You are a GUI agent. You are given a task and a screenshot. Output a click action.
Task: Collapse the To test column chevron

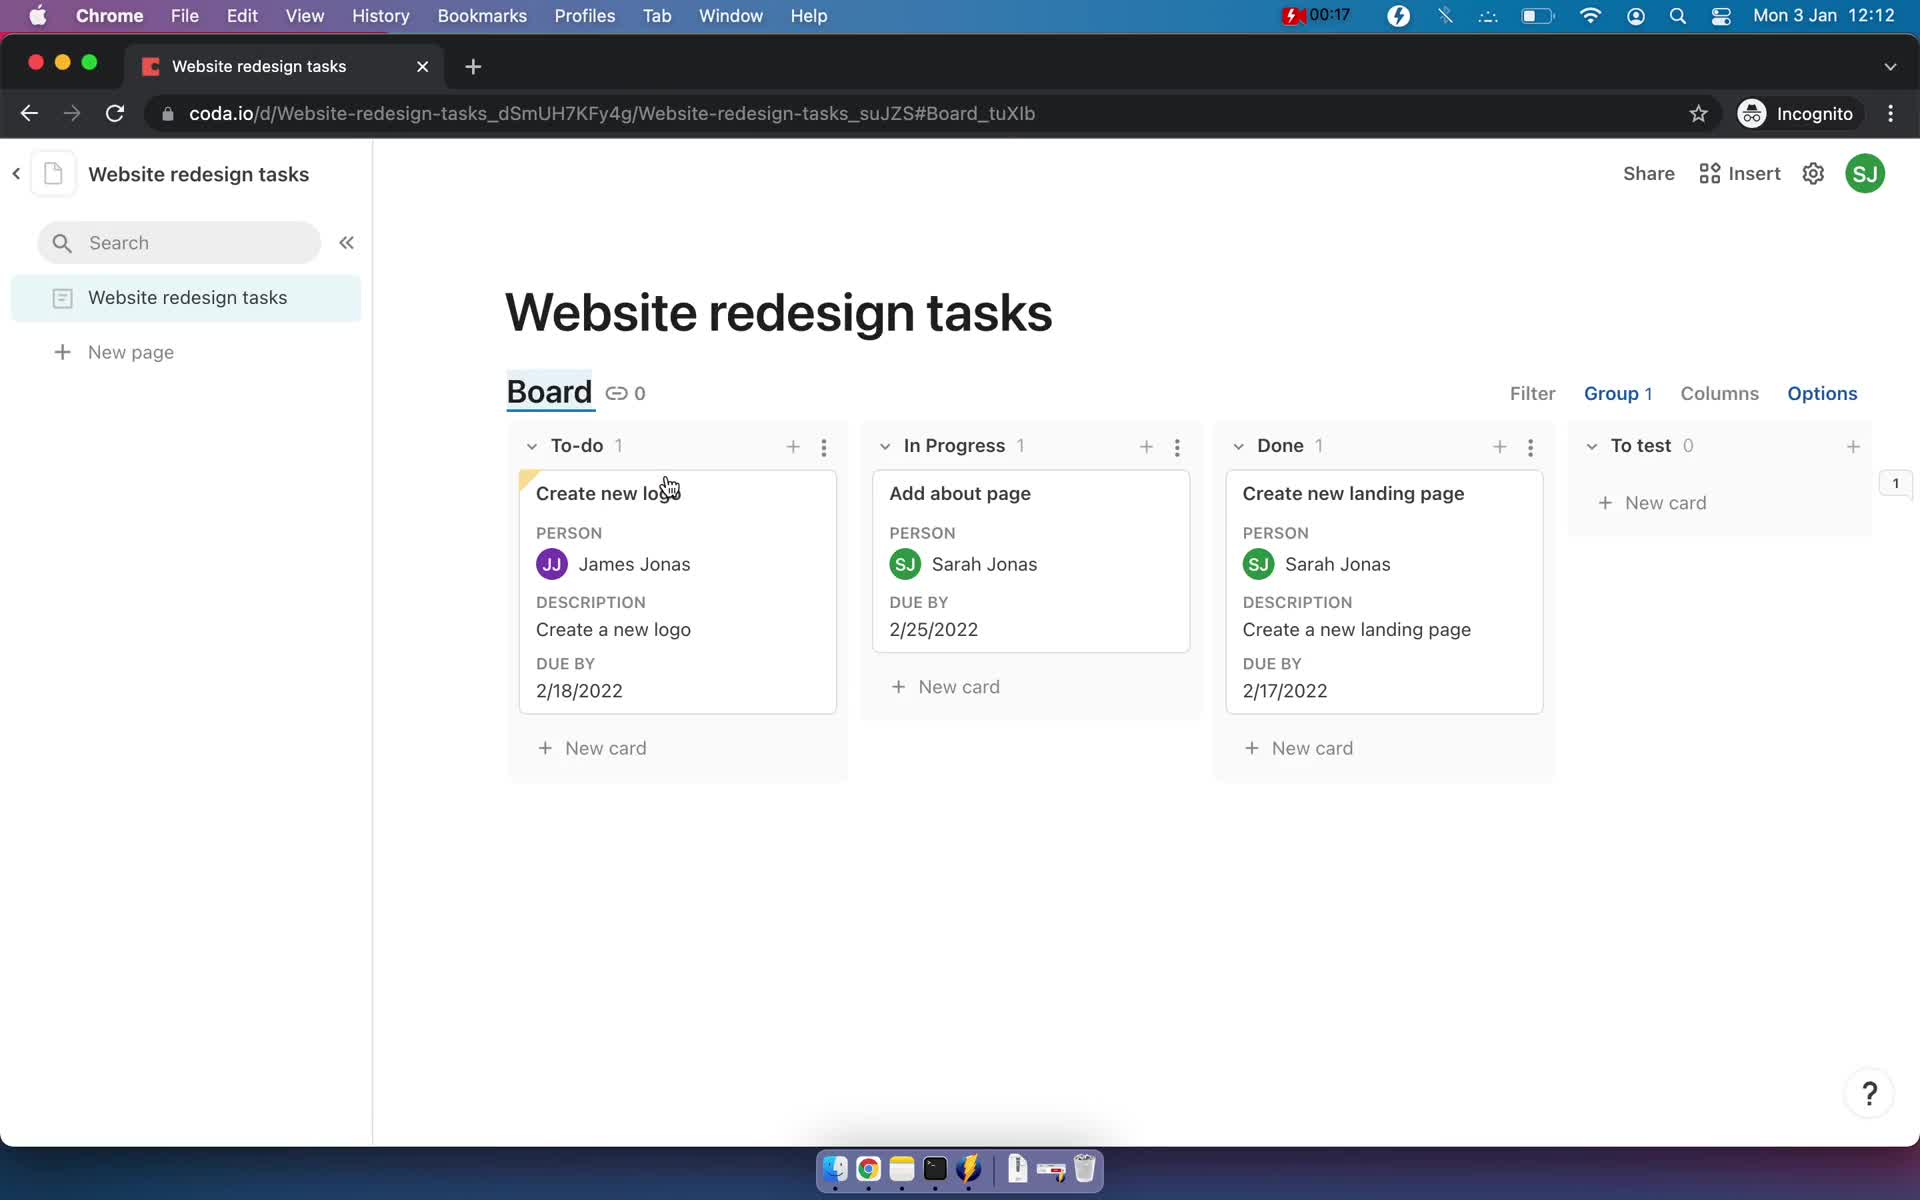pos(1592,447)
